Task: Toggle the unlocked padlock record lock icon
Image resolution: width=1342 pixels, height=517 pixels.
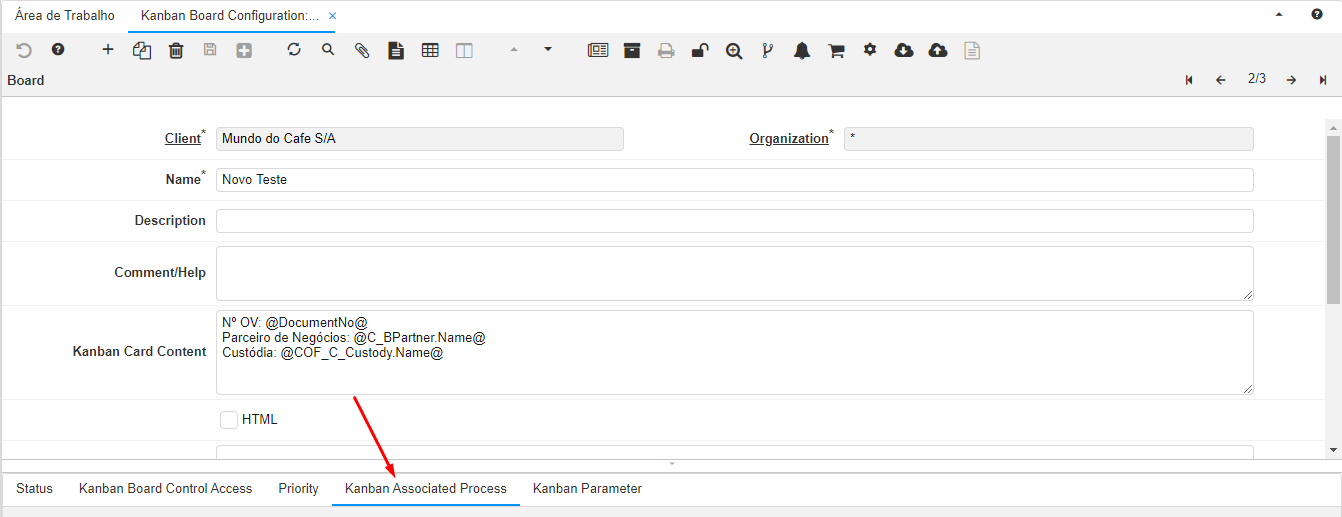Action: point(700,50)
